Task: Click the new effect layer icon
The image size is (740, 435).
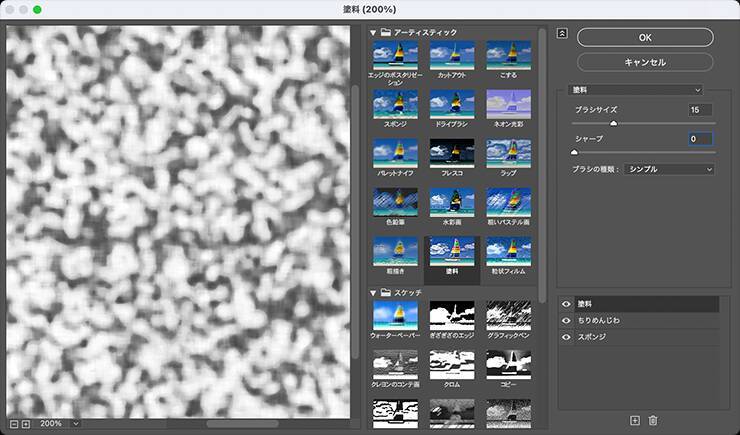Action: (634, 420)
